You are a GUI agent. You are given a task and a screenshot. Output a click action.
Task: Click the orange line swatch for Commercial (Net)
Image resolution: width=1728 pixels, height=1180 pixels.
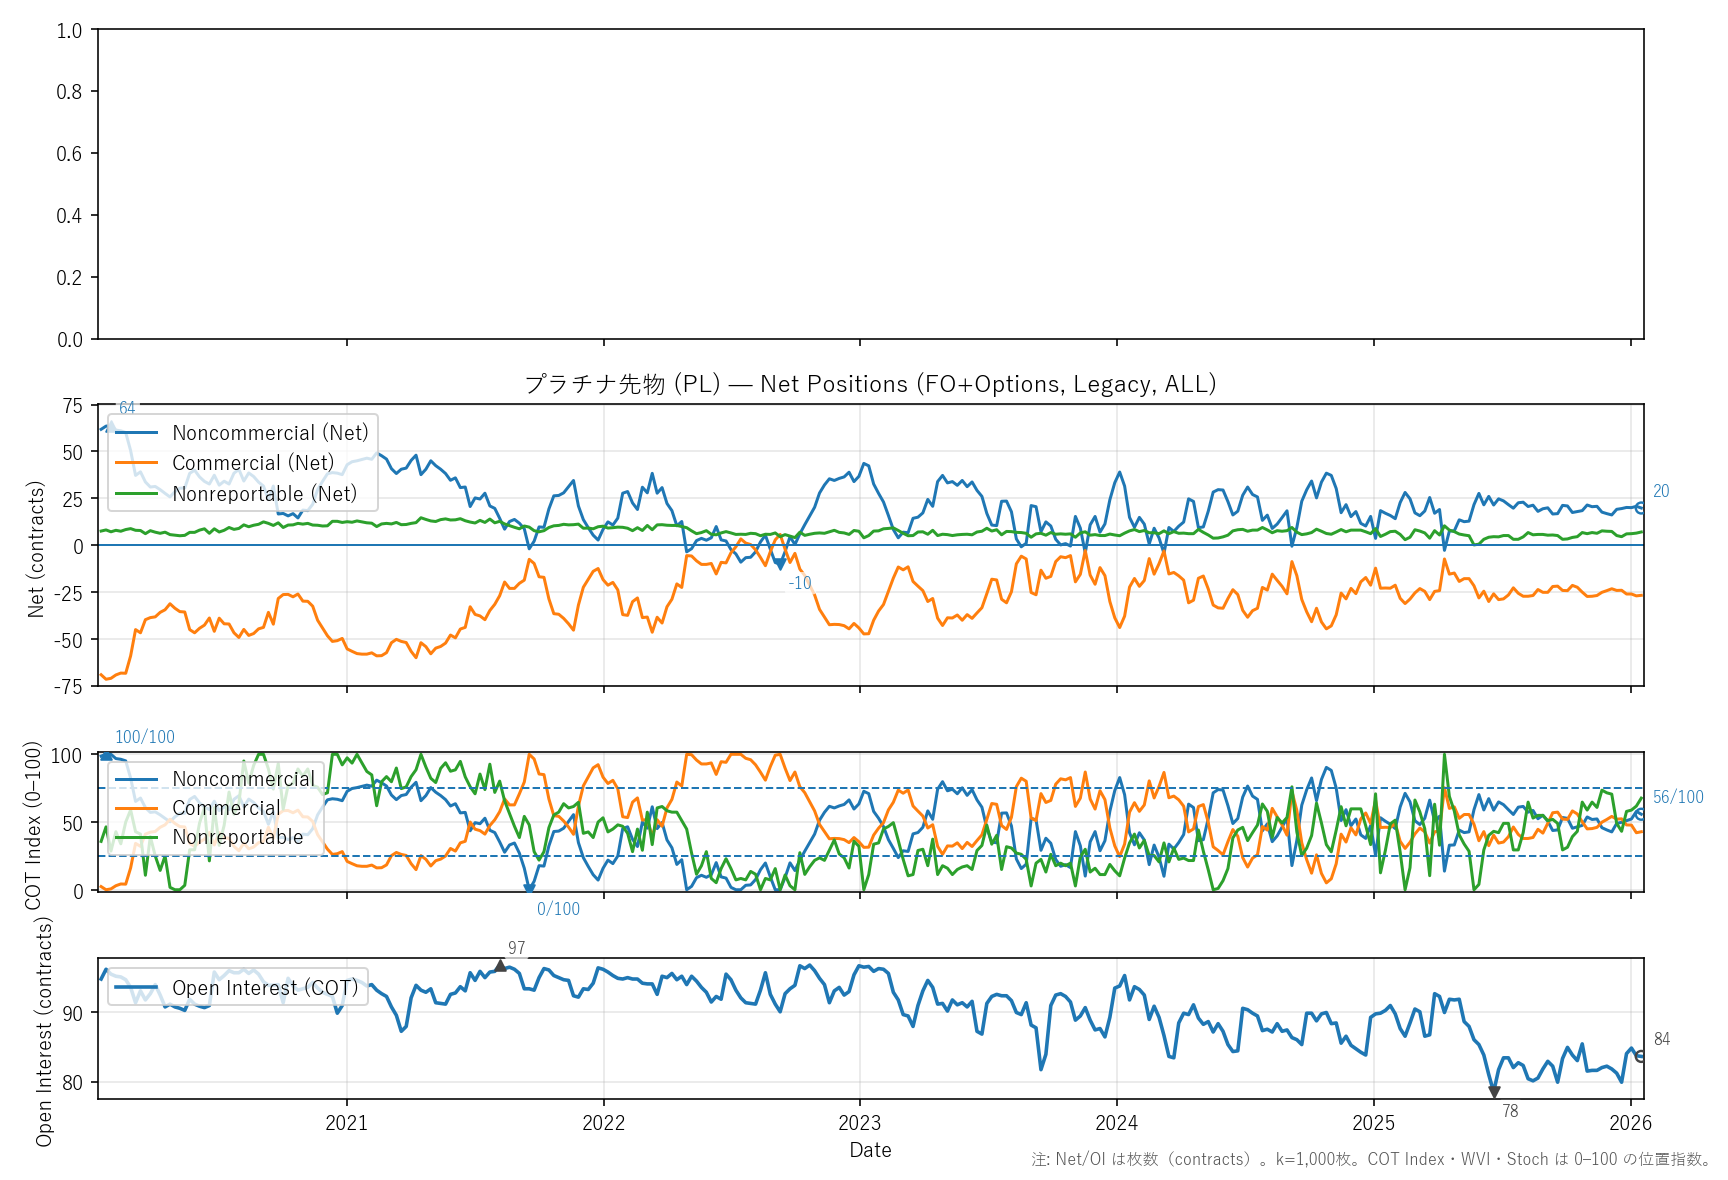coord(137,463)
